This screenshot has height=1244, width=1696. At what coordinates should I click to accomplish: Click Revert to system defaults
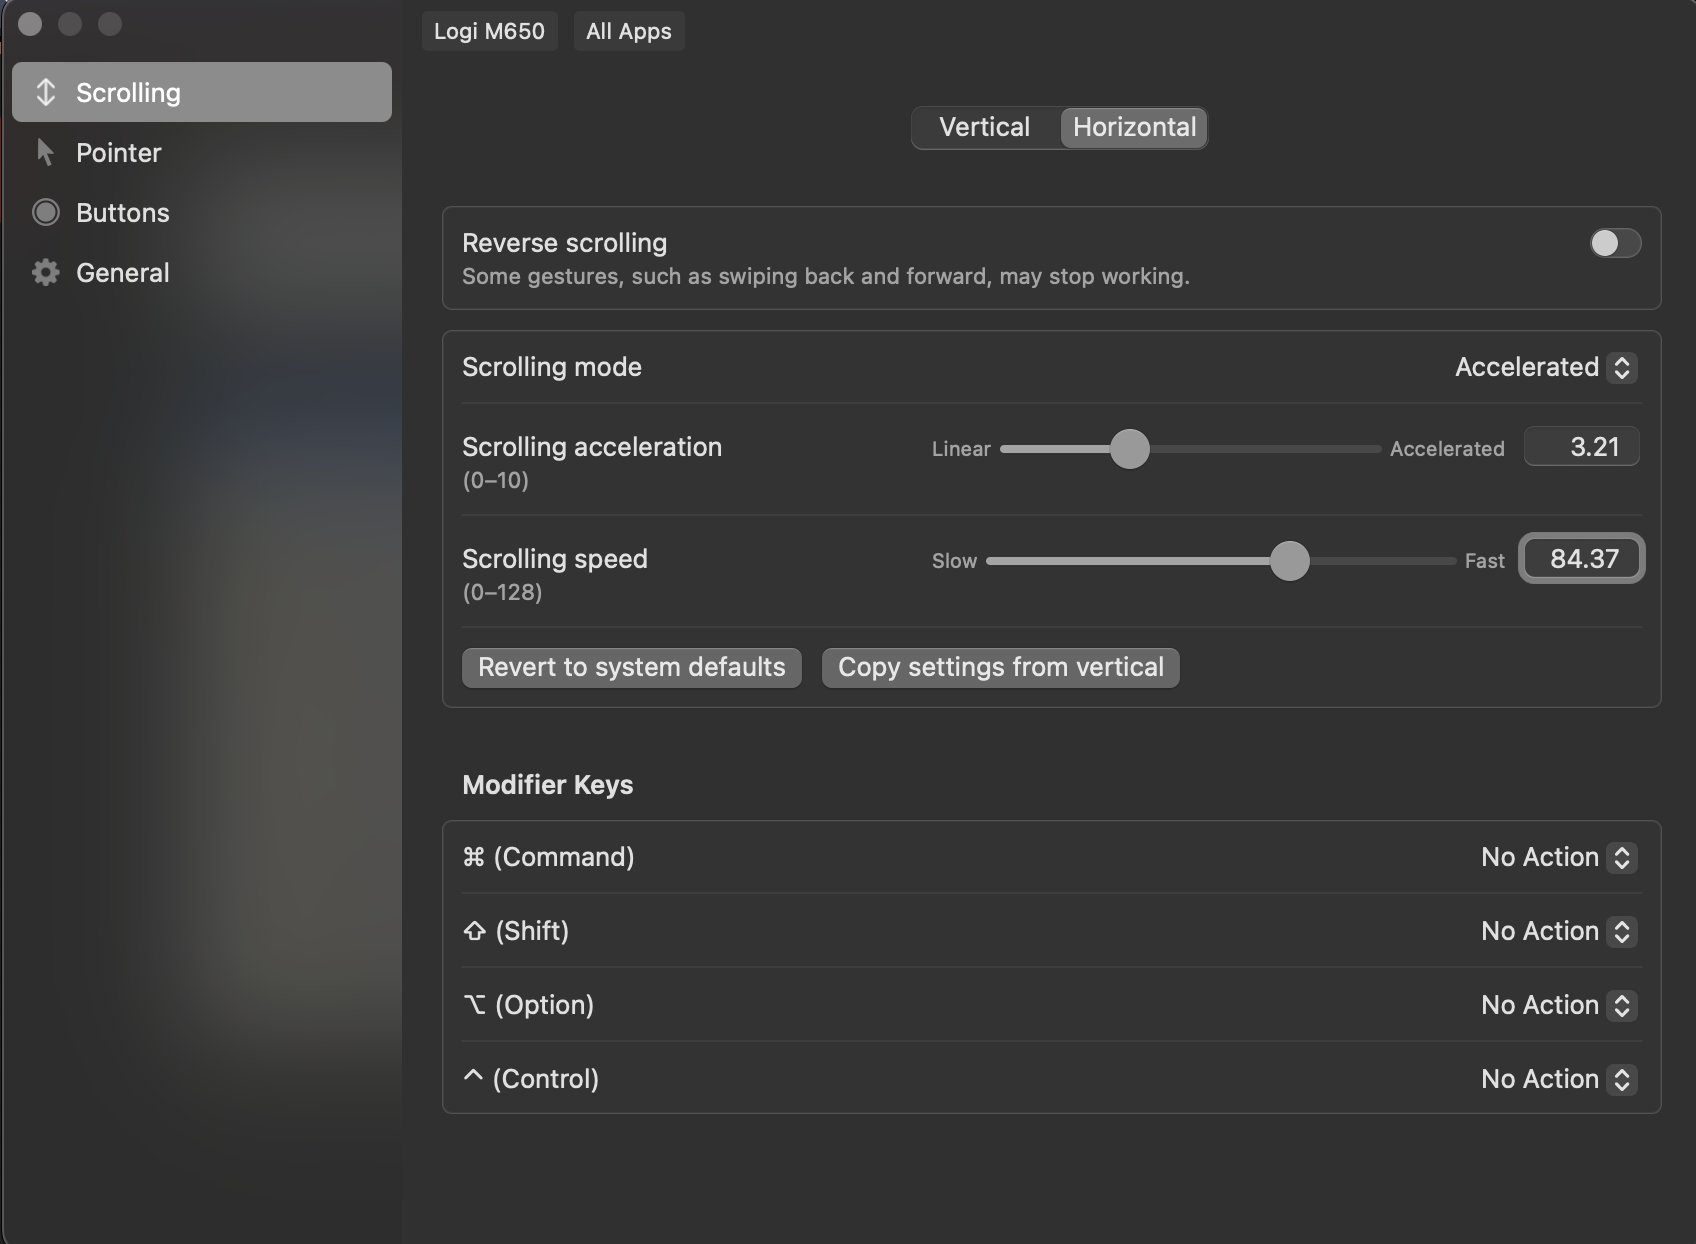pos(632,667)
